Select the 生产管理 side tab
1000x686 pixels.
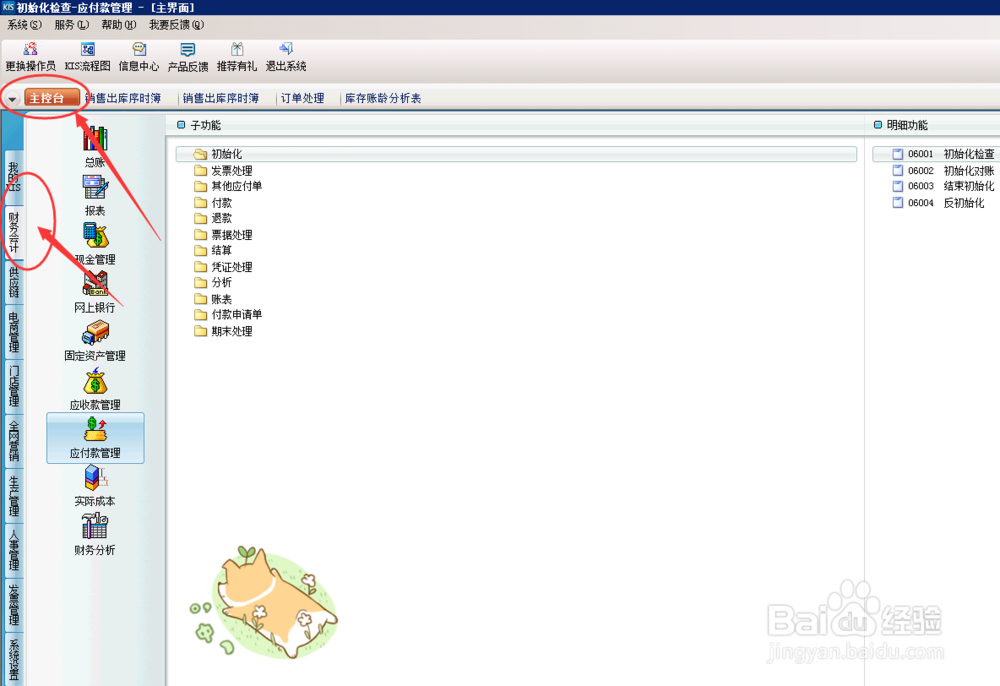point(13,495)
